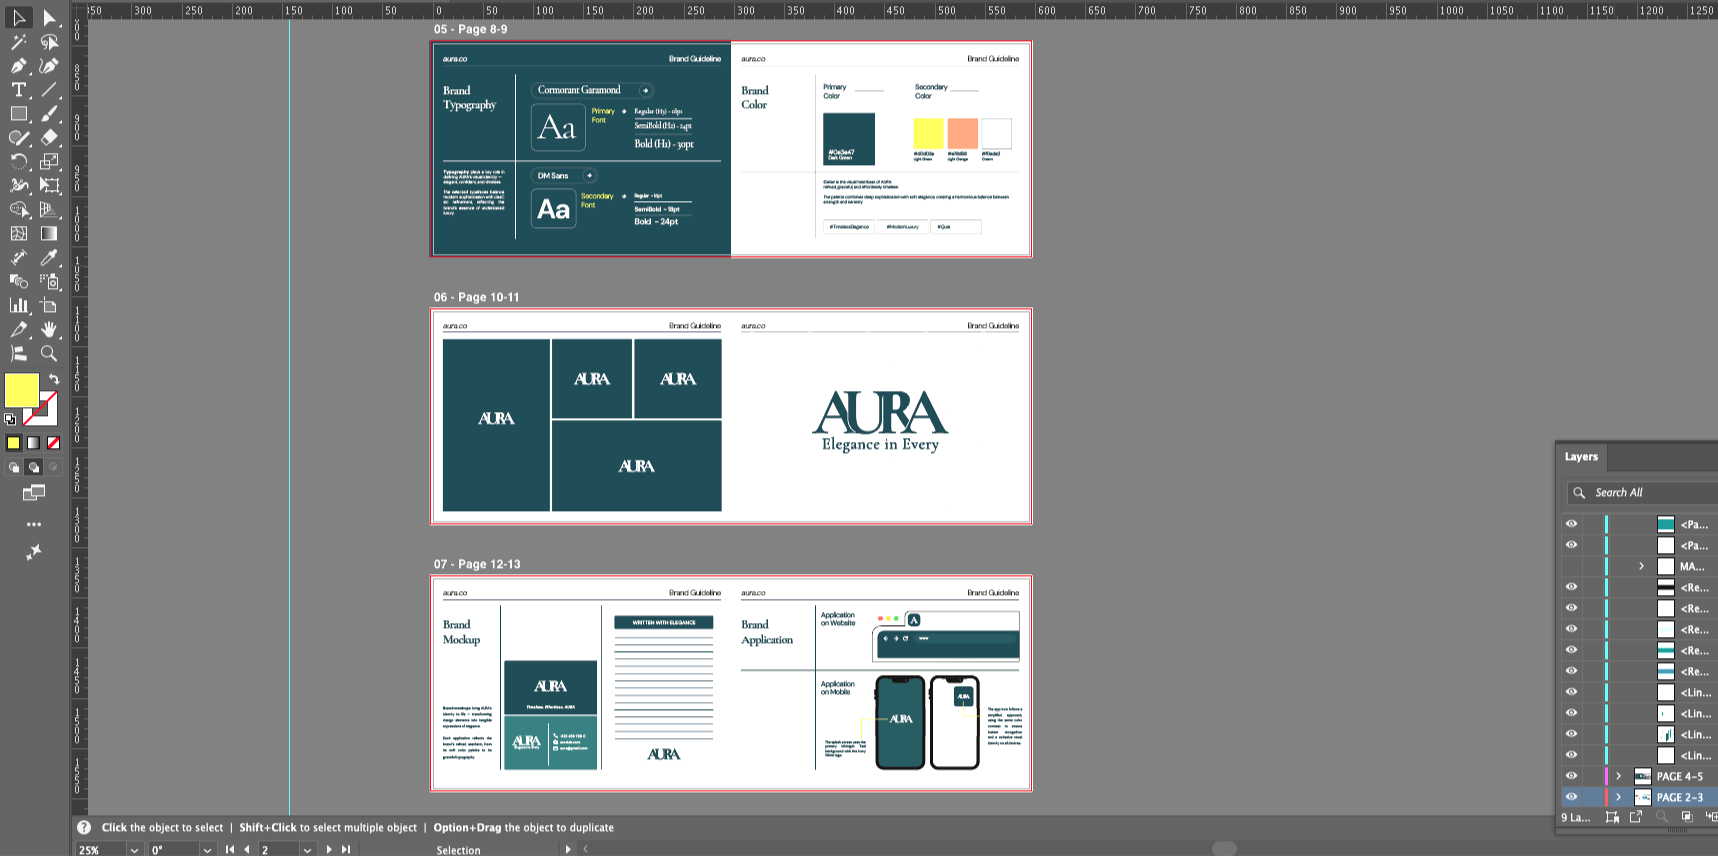Select the Rectangle tool
1718x856 pixels.
click(19, 114)
